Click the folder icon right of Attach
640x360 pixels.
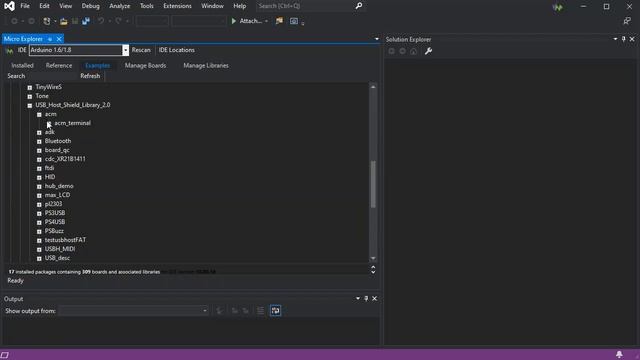(x=279, y=21)
